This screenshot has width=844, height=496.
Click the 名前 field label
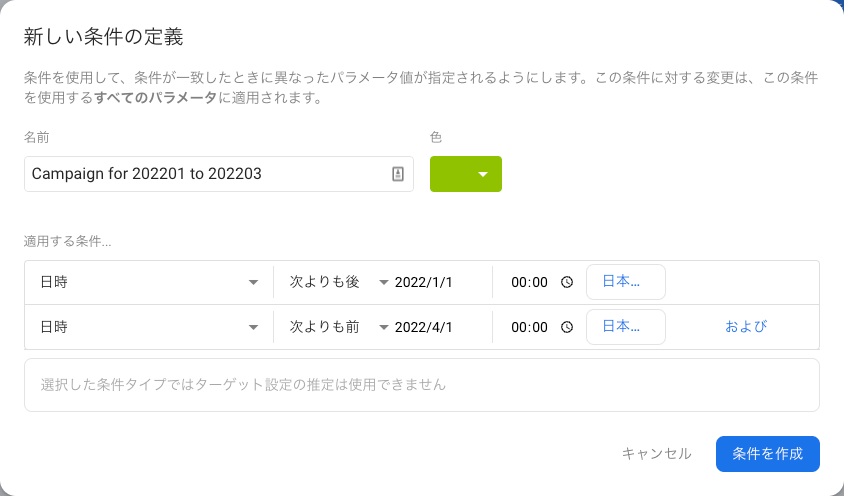coord(37,137)
